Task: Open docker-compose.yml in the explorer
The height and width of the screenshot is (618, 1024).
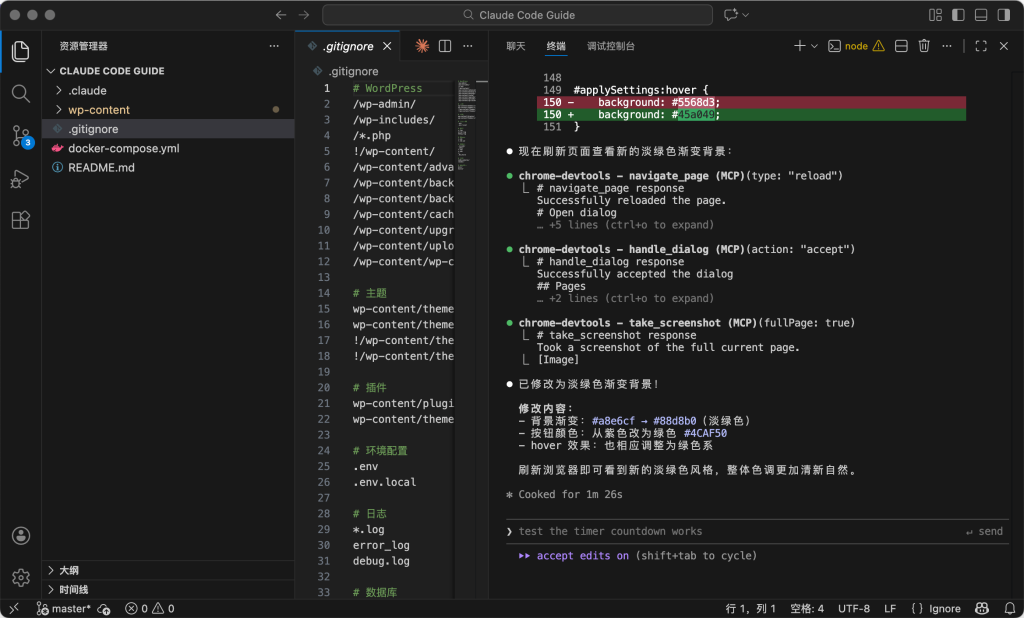Action: click(123, 148)
